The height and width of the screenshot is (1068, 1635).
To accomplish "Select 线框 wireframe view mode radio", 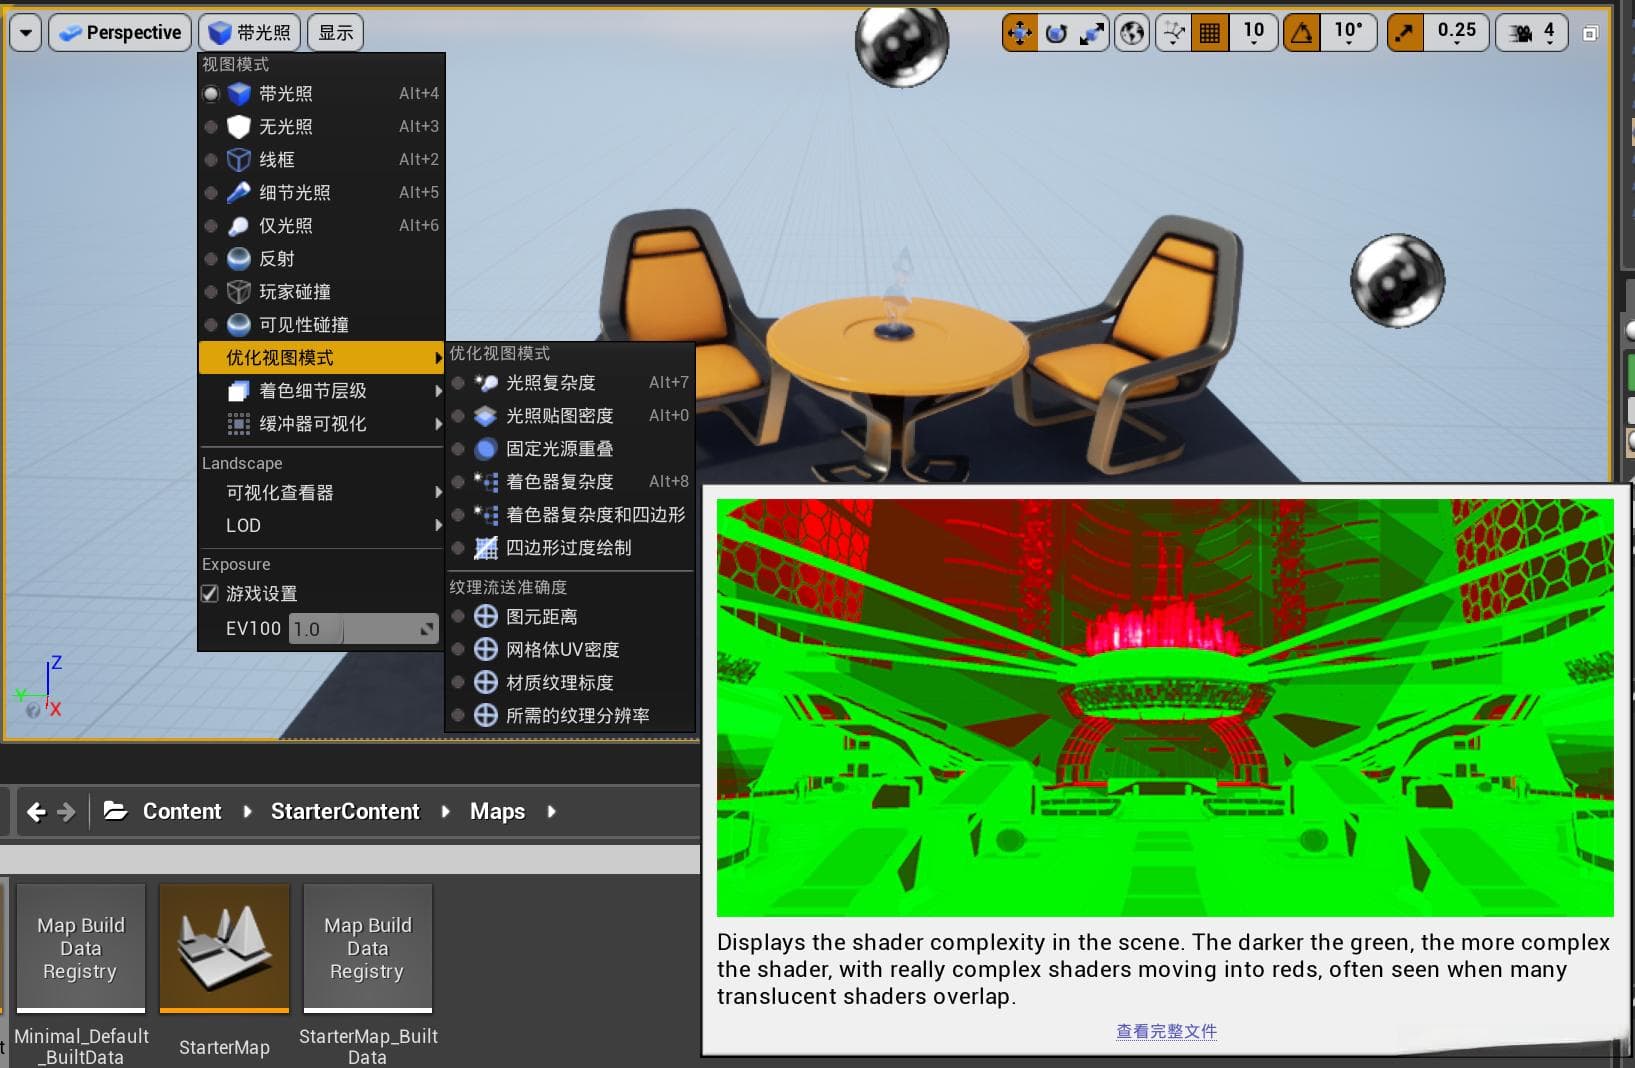I will click(x=211, y=160).
